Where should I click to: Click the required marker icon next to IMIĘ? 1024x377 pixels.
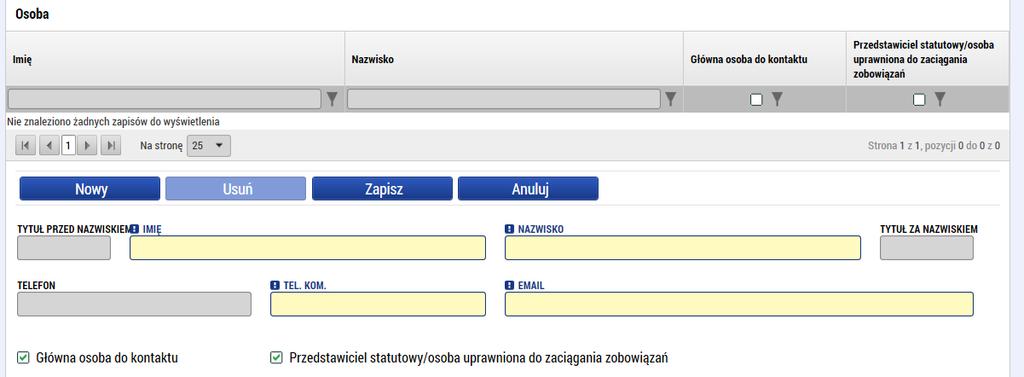pyautogui.click(x=135, y=229)
